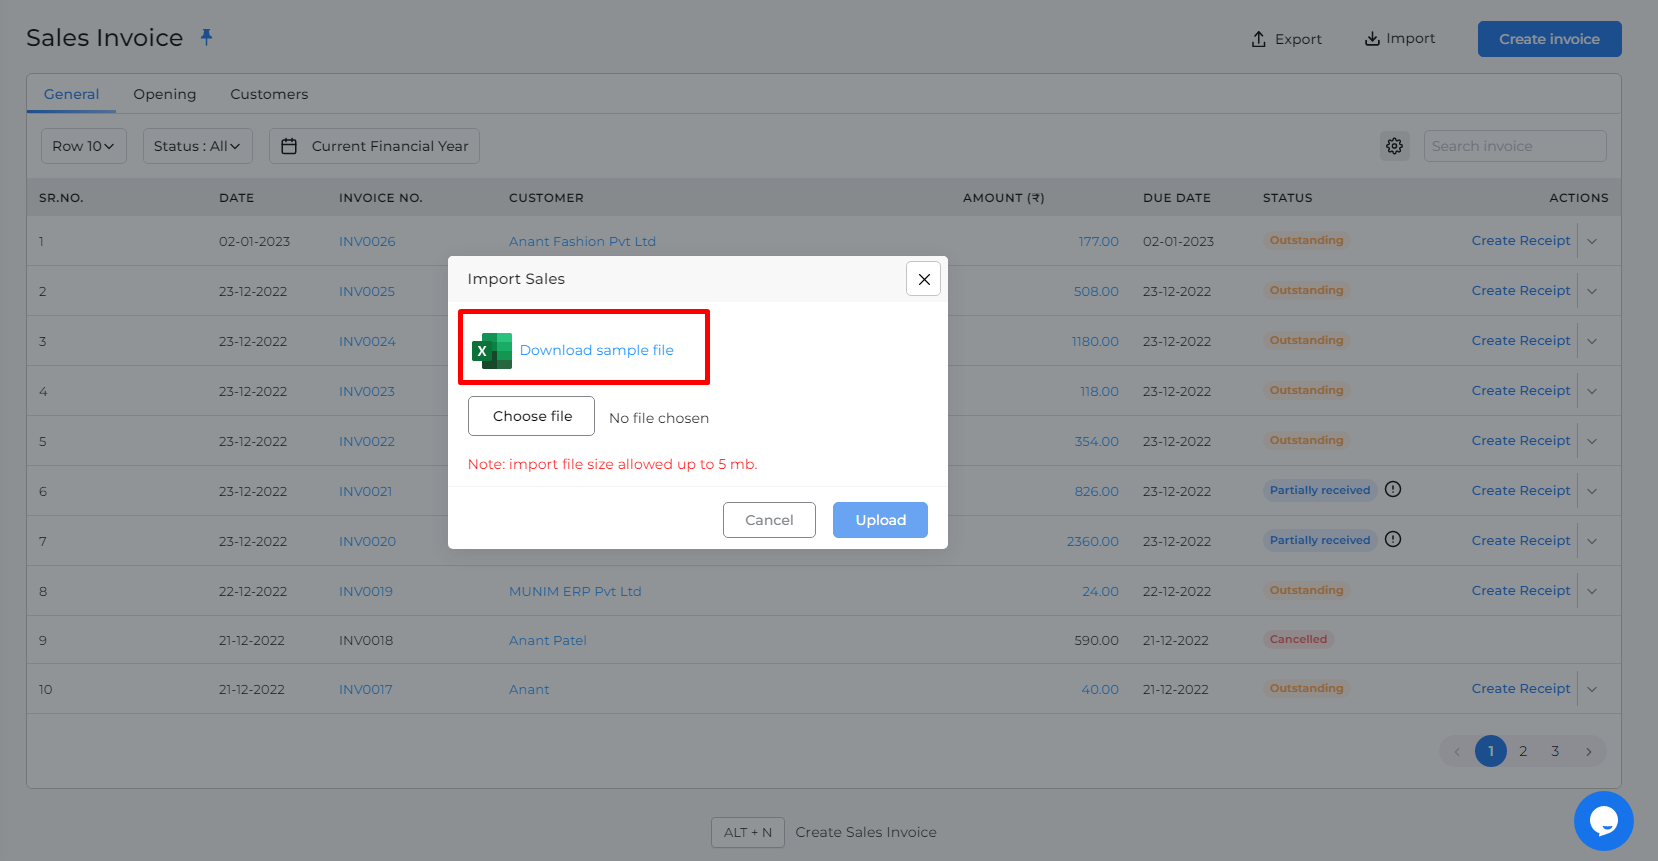1658x861 pixels.
Task: Switch to the General tab
Action: 71,94
